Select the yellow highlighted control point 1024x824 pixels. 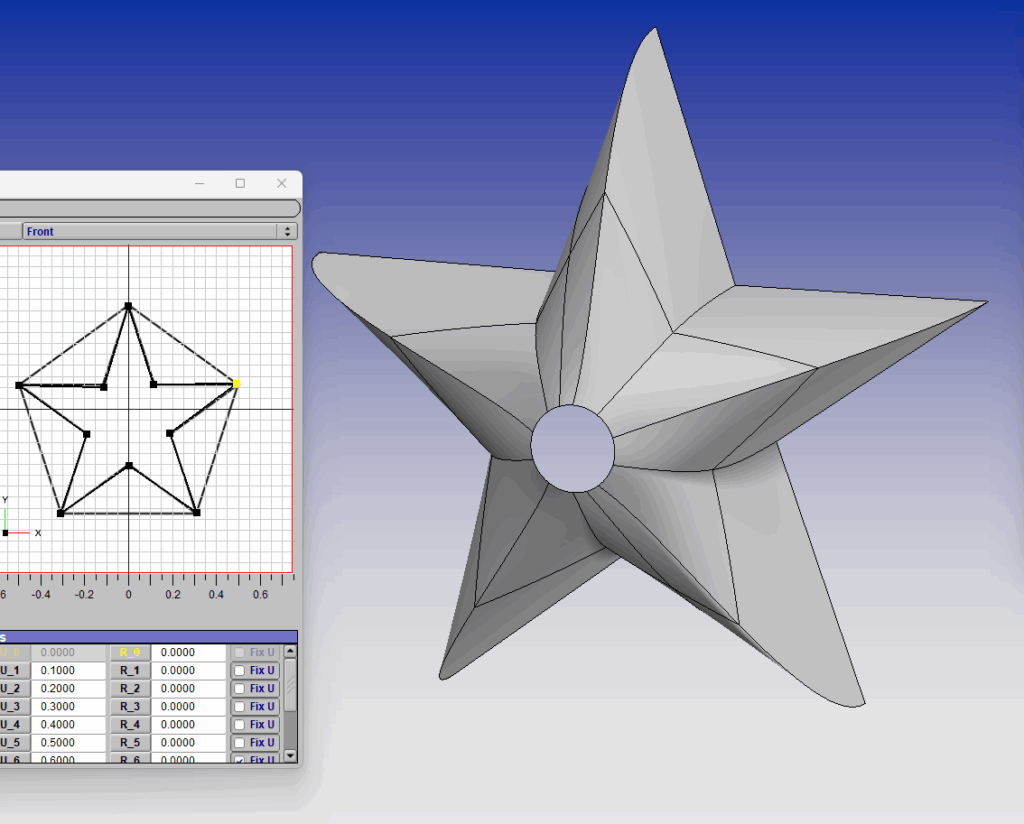pyautogui.click(x=237, y=383)
